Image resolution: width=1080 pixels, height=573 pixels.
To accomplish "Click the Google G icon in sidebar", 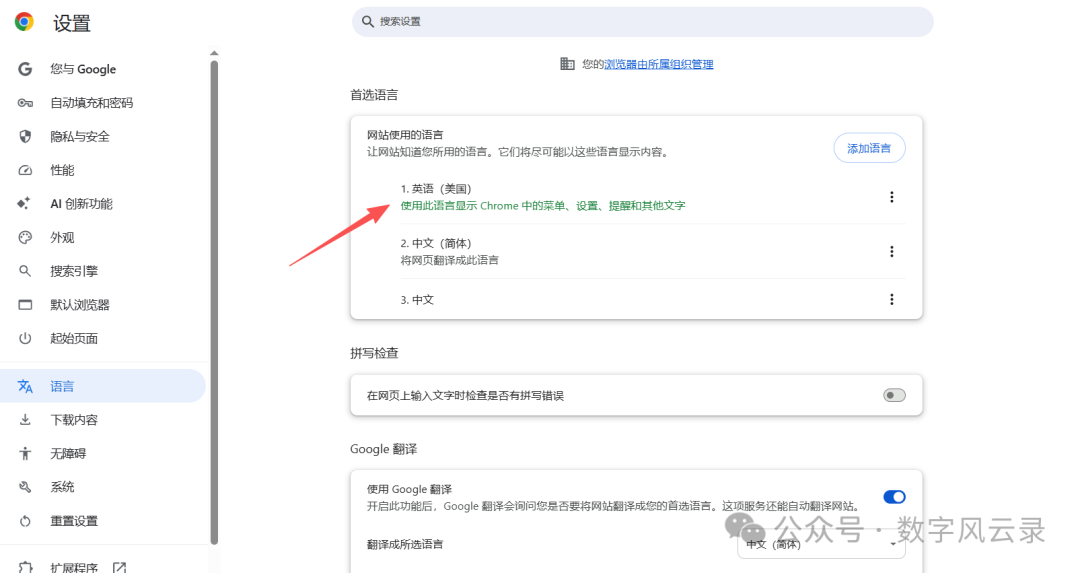I will (25, 69).
